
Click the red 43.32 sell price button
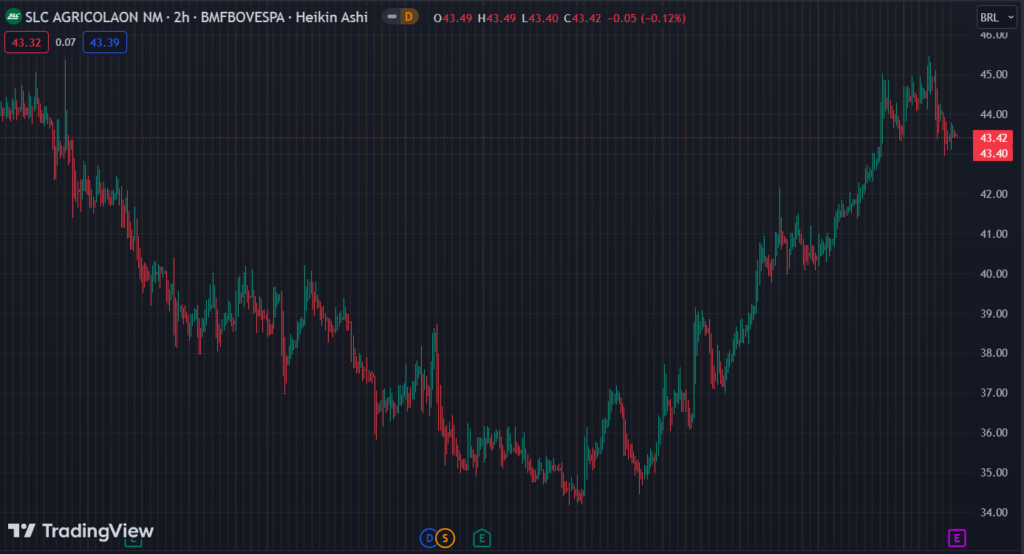click(x=26, y=42)
